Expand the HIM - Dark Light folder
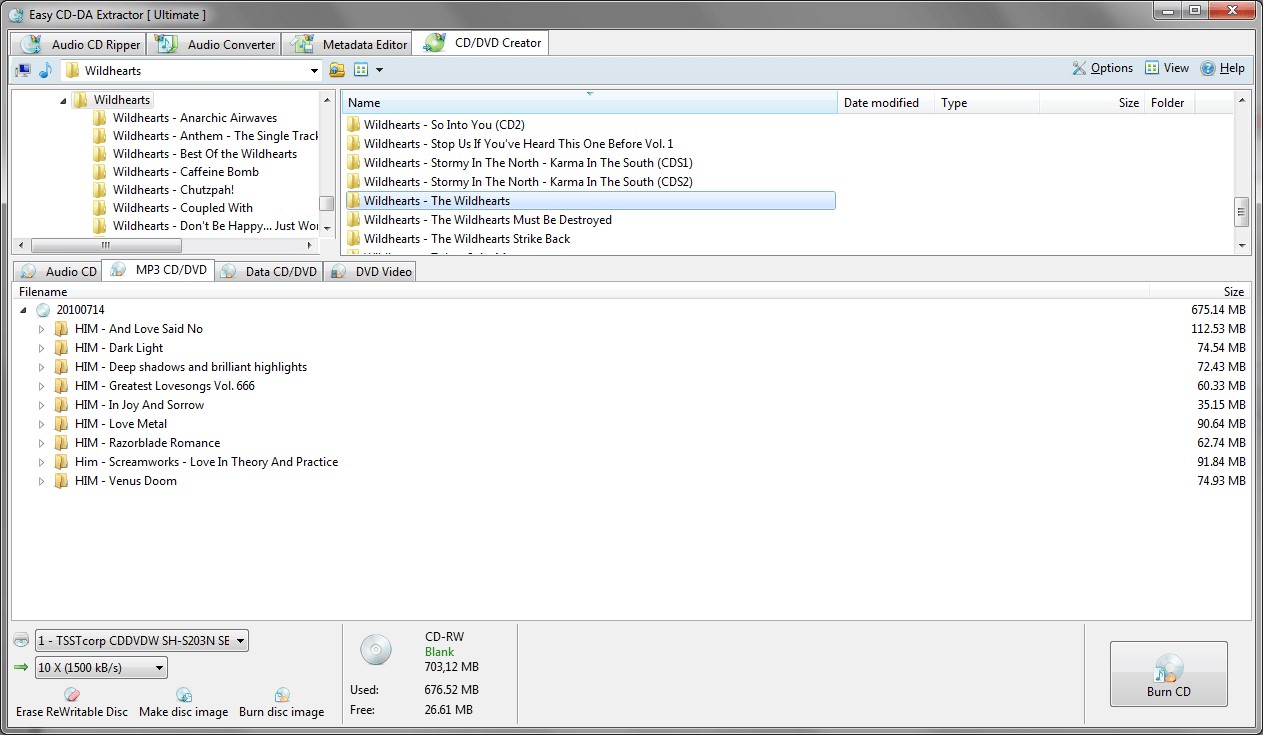The image size is (1263, 735). point(42,348)
